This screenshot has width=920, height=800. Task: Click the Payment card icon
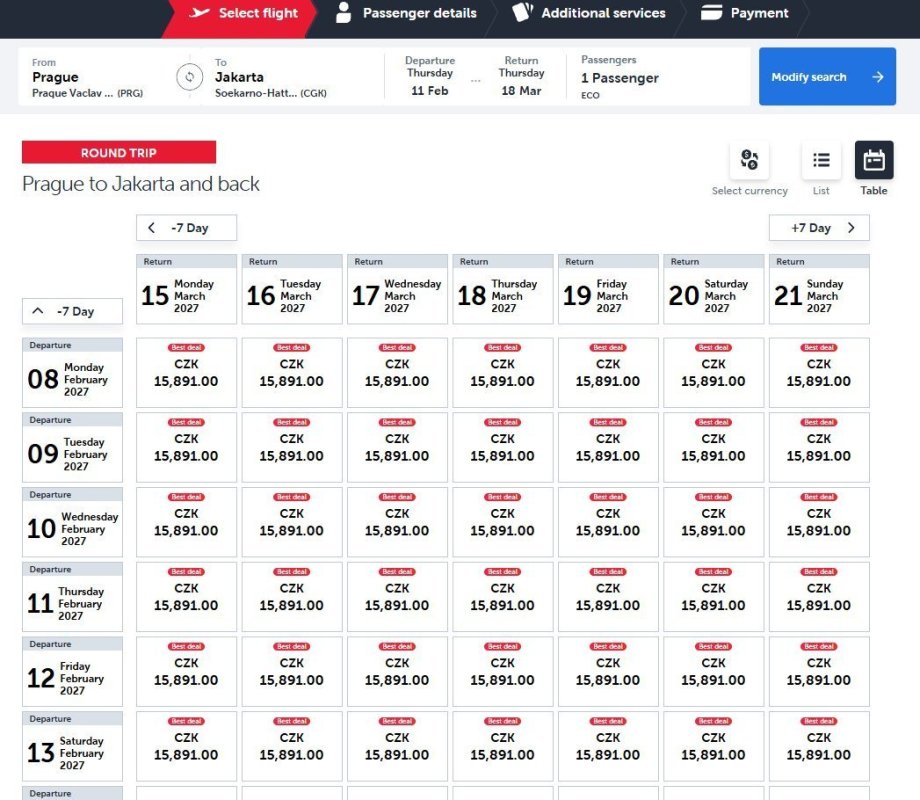pyautogui.click(x=711, y=12)
